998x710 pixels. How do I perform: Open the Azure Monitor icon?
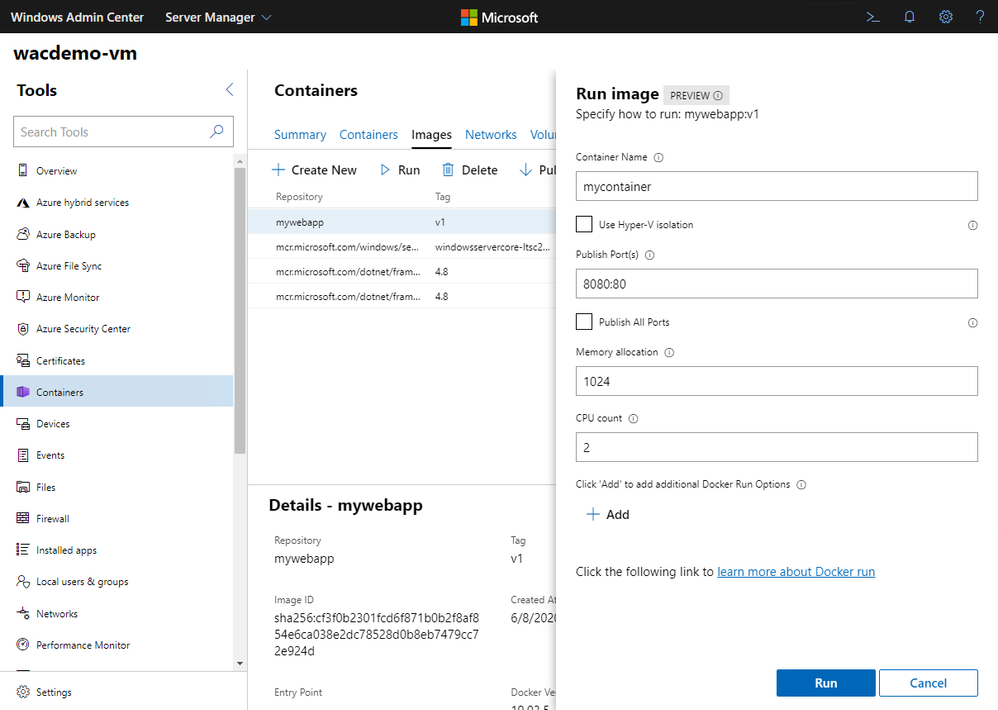[x=23, y=296]
